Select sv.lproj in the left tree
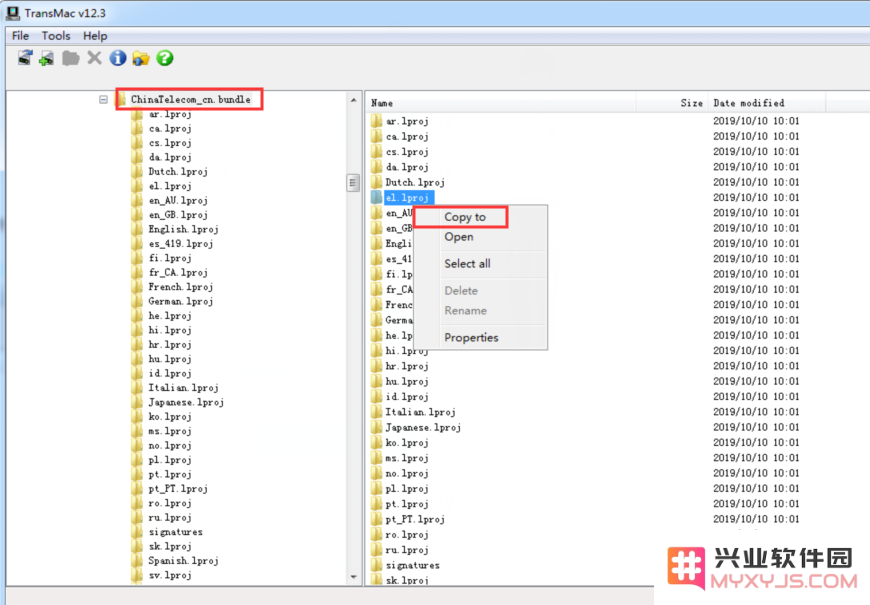 point(170,576)
